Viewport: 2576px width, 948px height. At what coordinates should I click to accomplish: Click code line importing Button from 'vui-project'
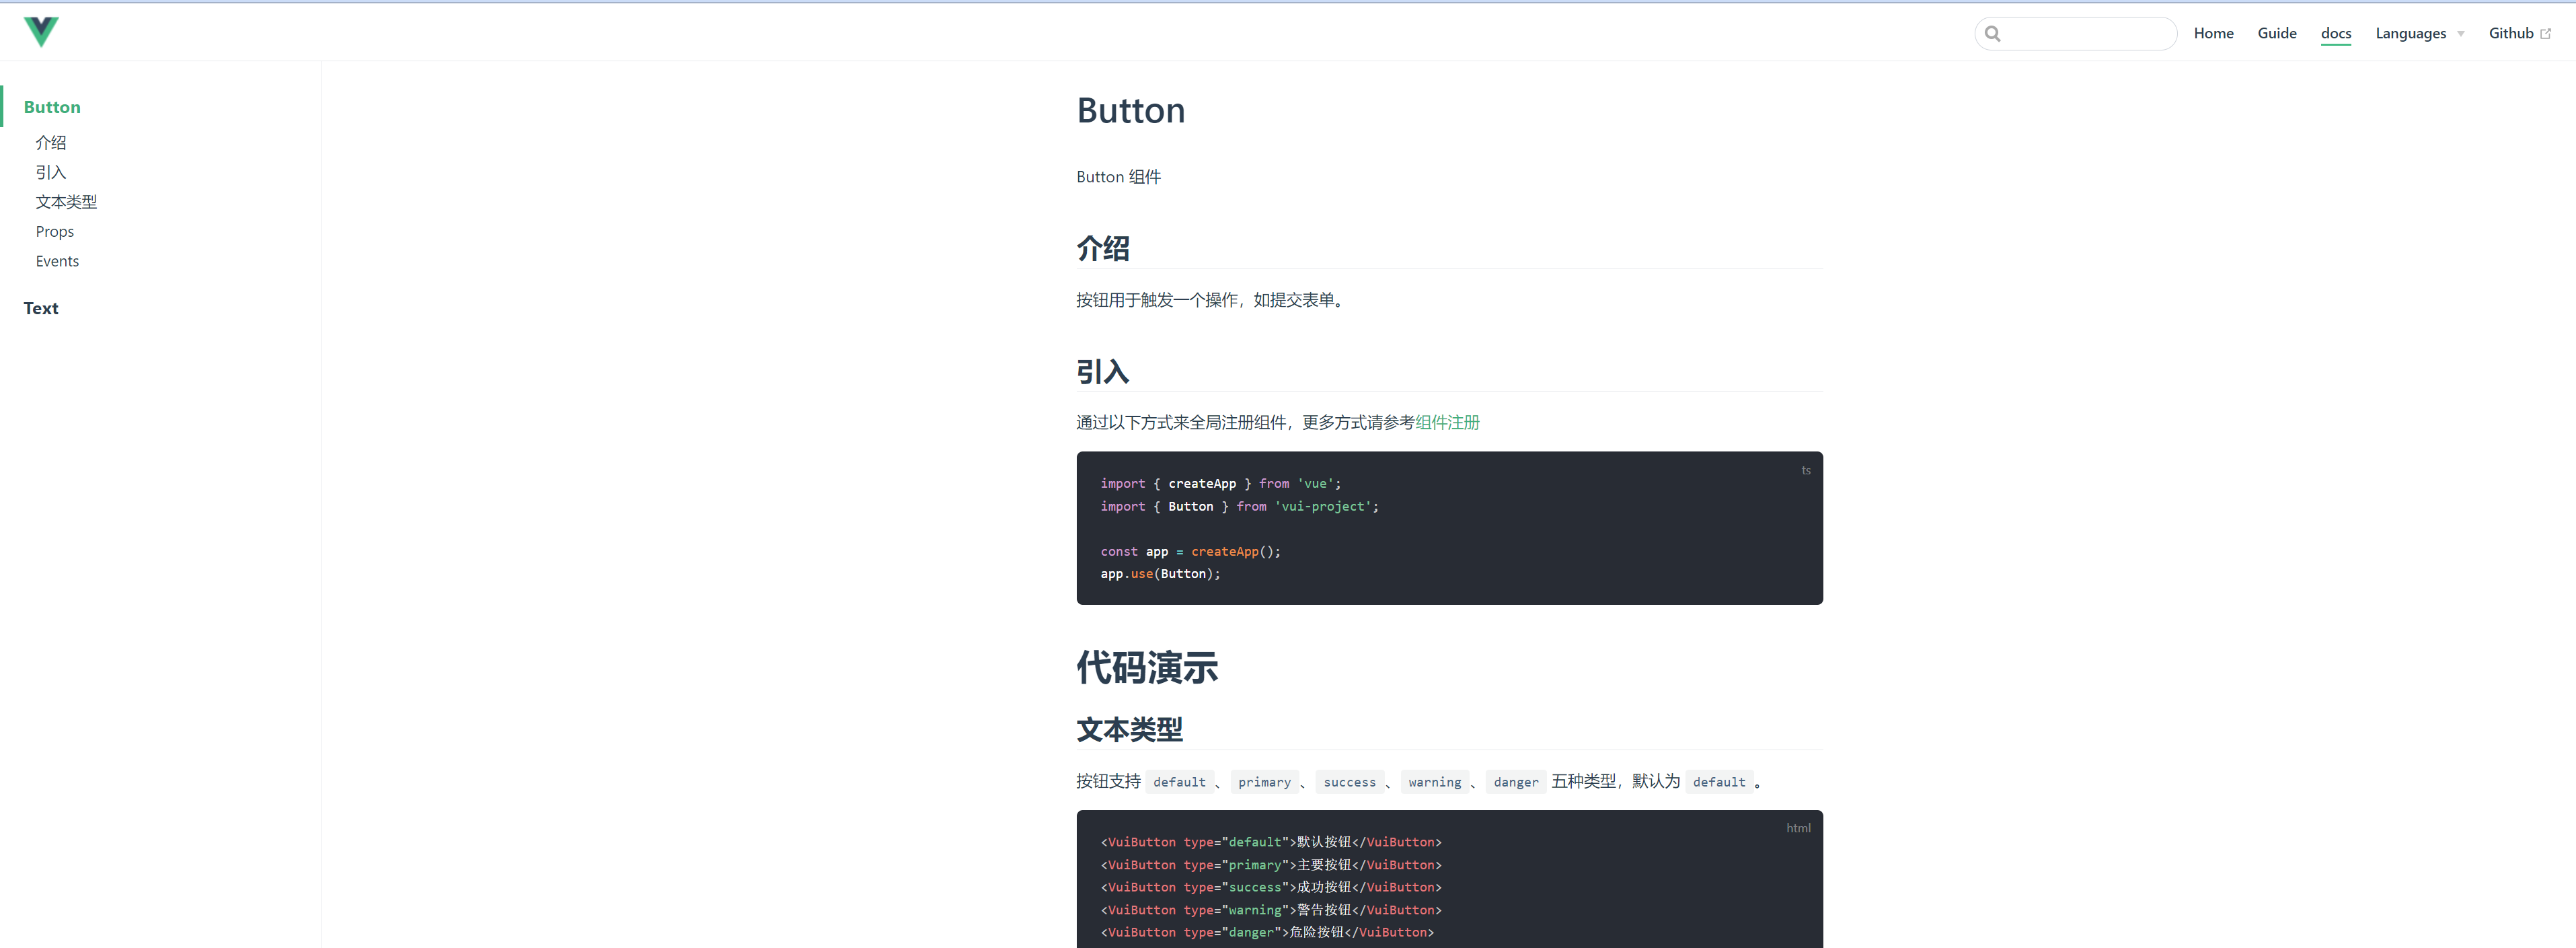[1240, 507]
